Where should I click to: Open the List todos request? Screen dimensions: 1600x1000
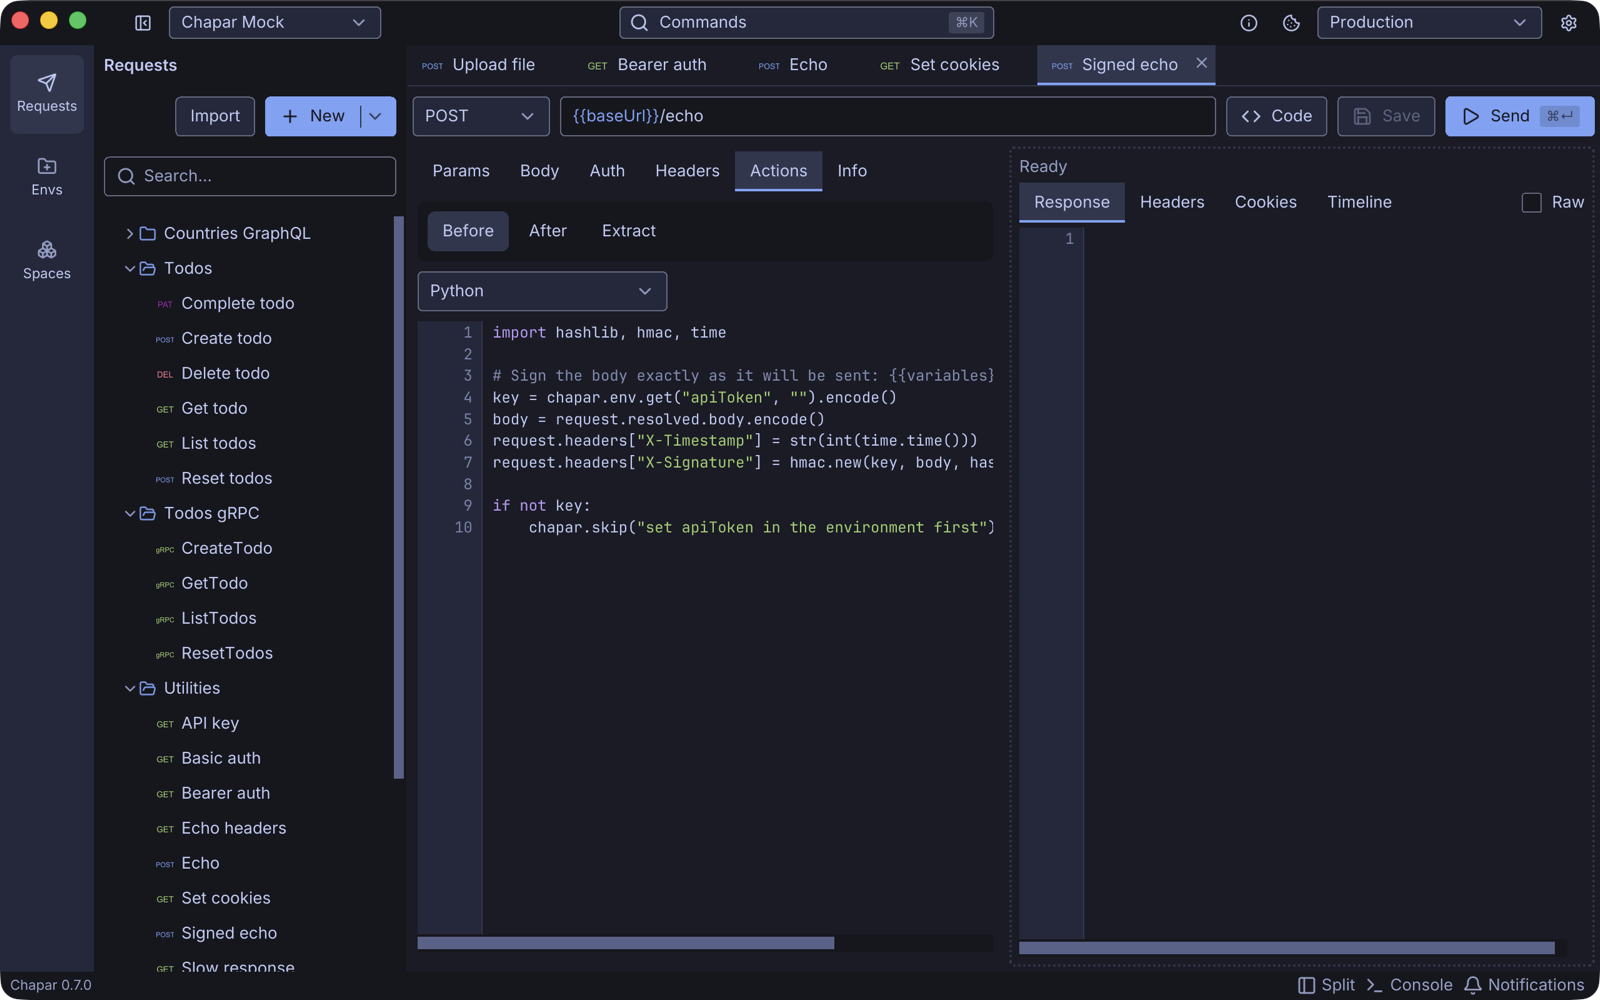pyautogui.click(x=219, y=443)
